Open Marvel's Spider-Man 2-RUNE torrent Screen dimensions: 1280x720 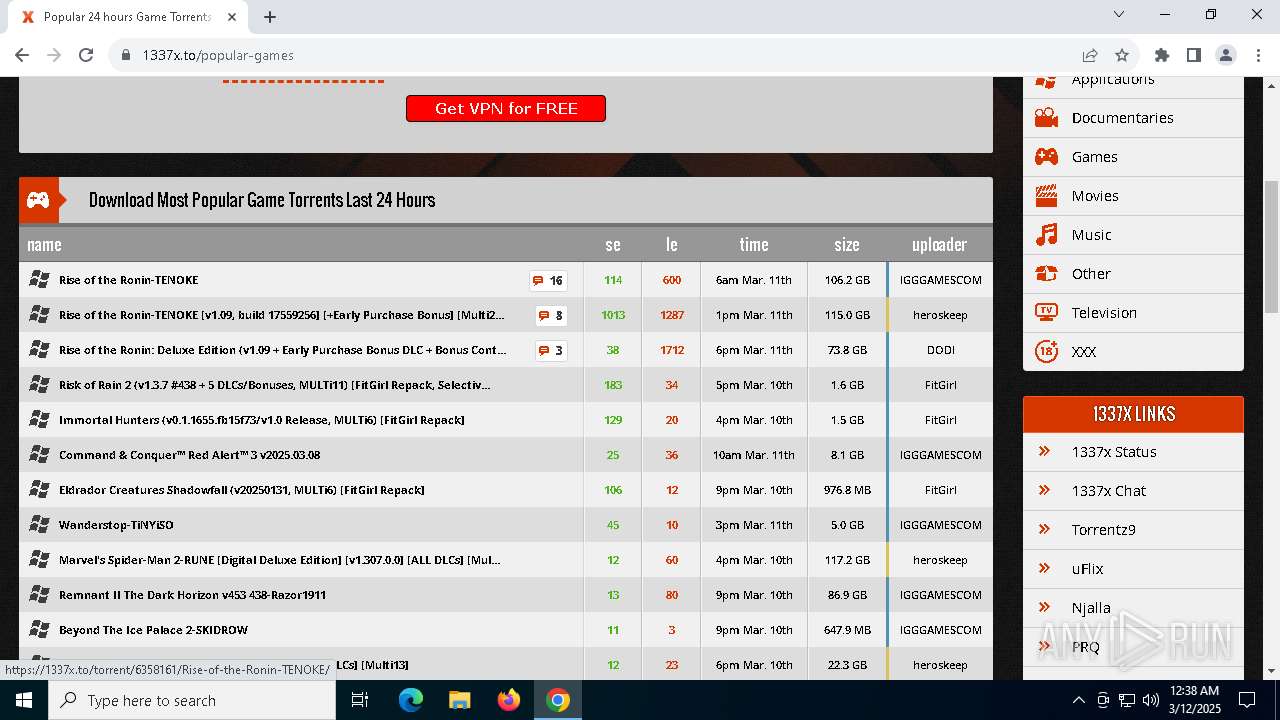point(280,560)
